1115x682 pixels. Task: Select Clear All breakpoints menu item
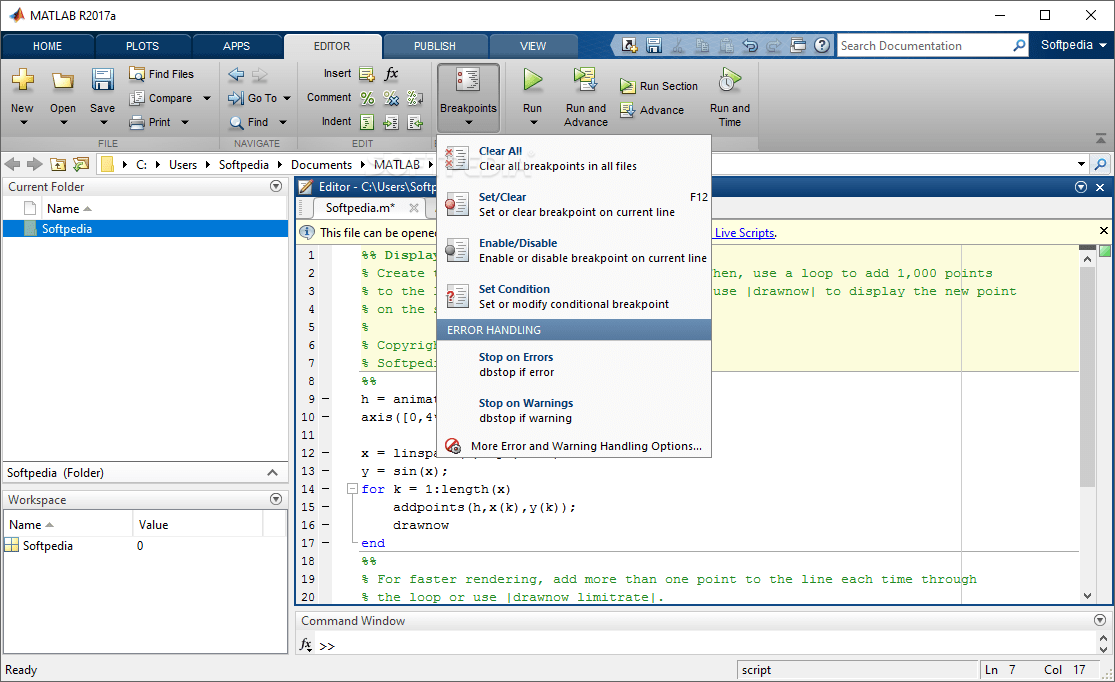[x=574, y=159]
